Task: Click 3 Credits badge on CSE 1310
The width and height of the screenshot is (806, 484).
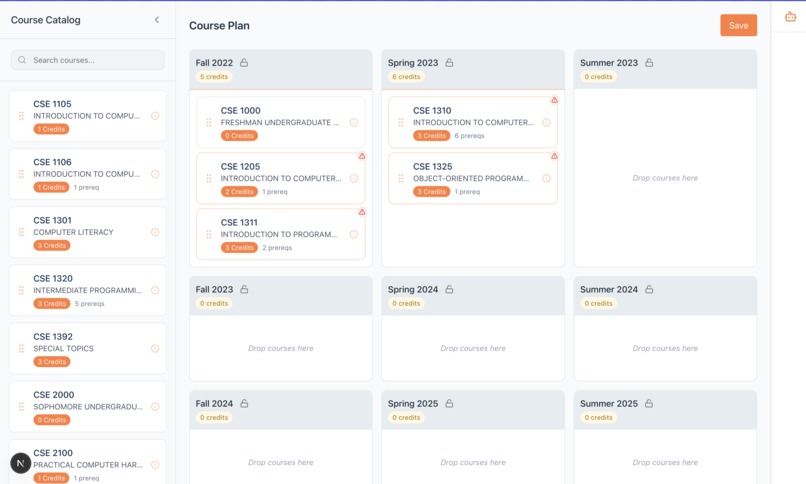Action: (x=432, y=136)
